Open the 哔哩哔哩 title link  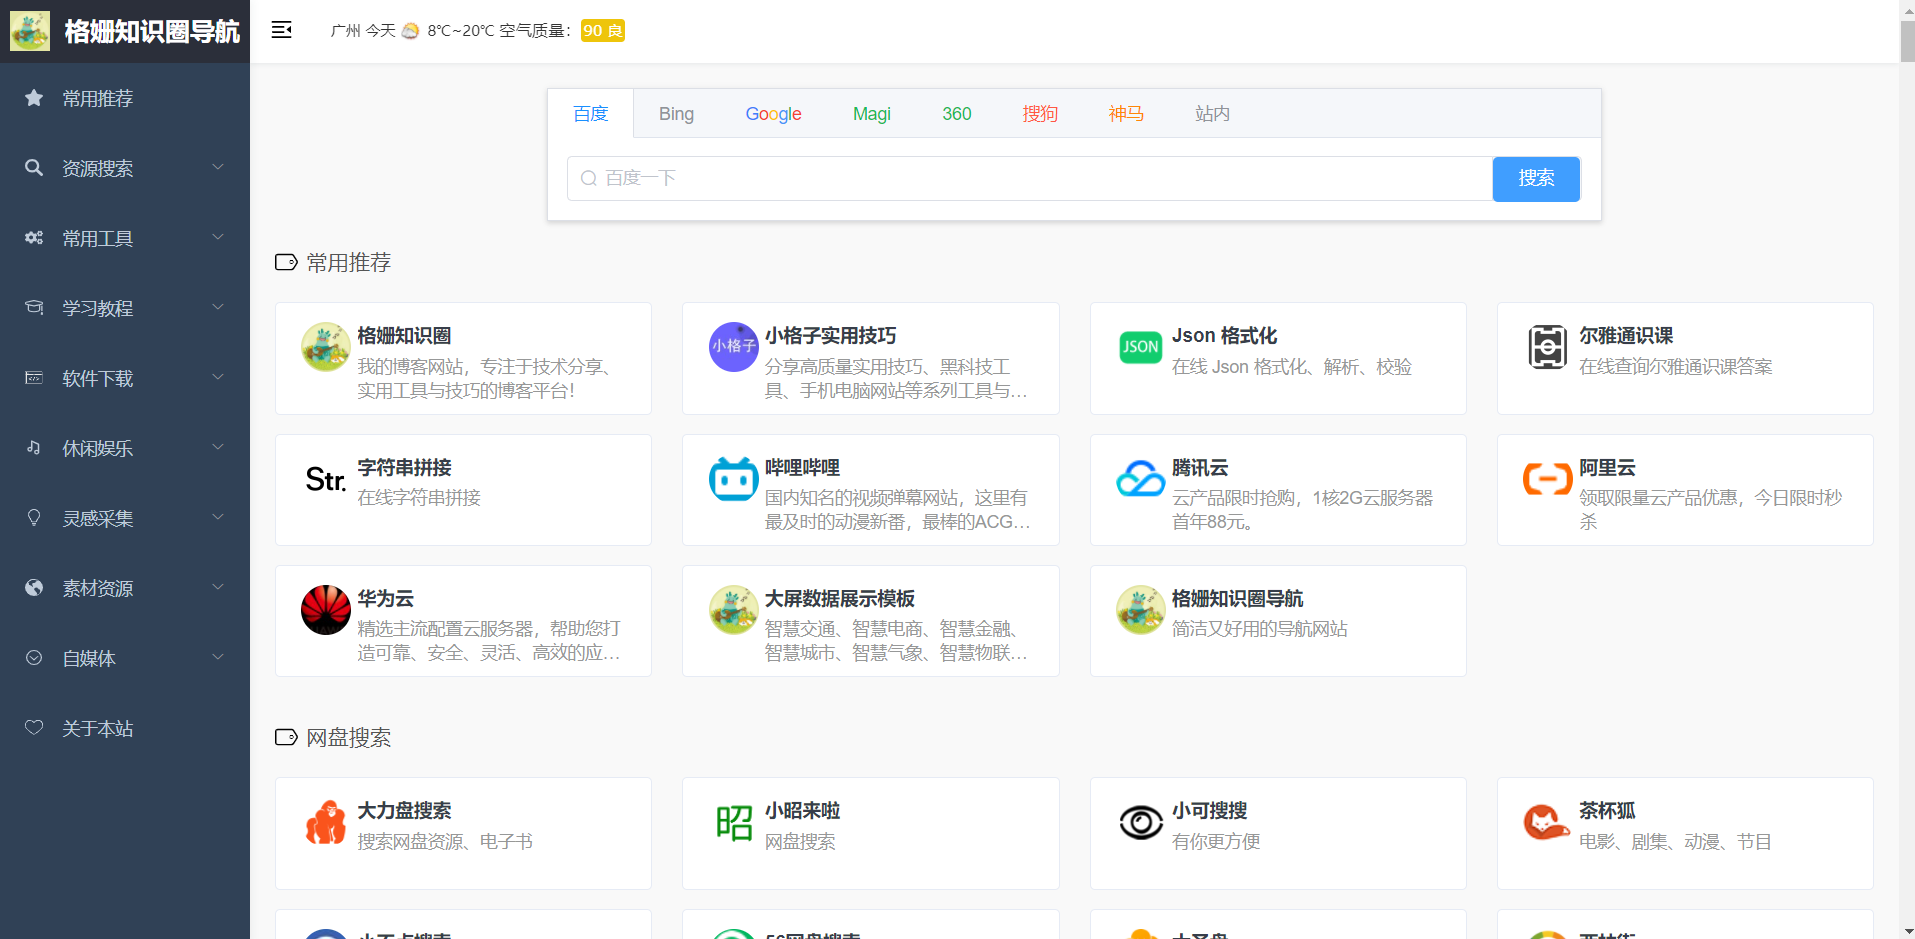[x=802, y=468]
